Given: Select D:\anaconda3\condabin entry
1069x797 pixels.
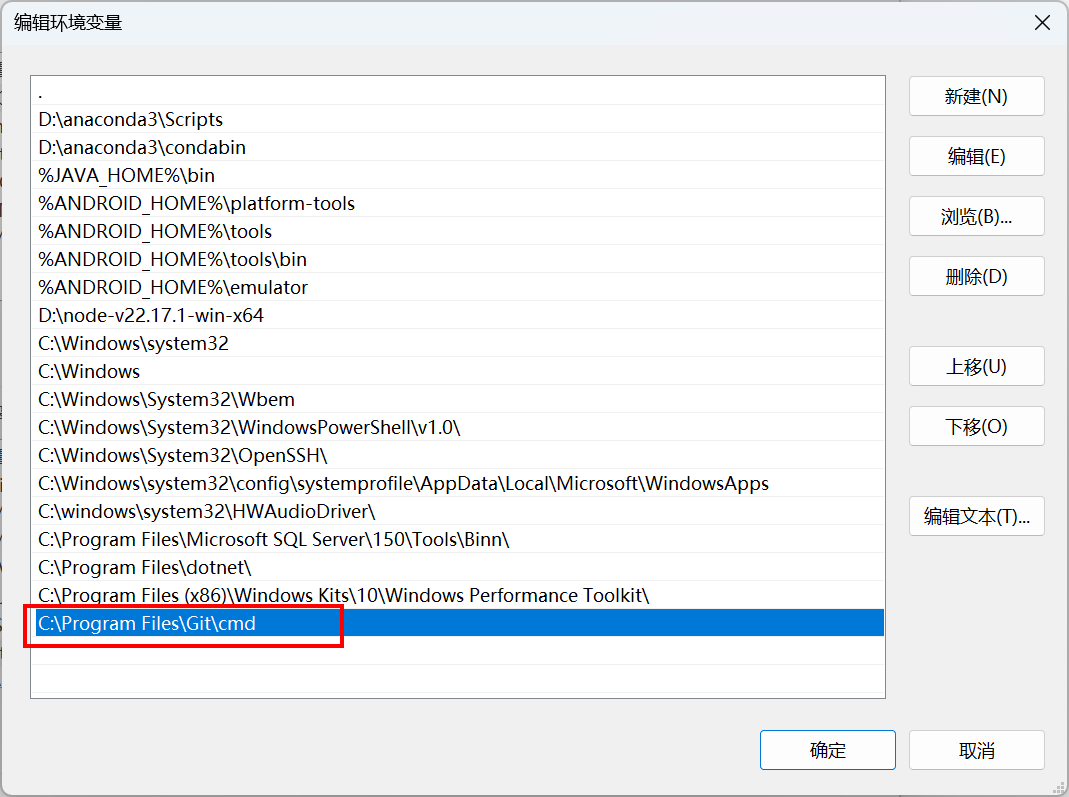Looking at the screenshot, I should [457, 147].
